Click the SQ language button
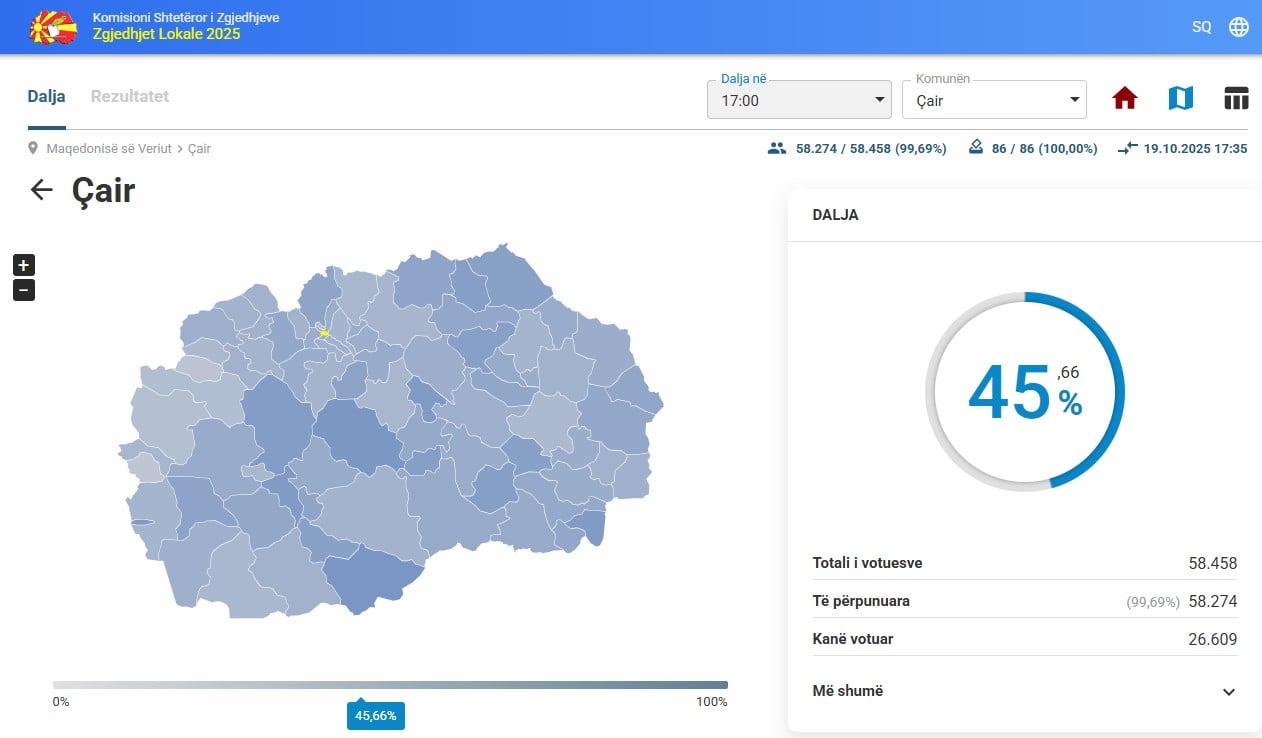Viewport: 1262px width, 738px height. (1201, 27)
